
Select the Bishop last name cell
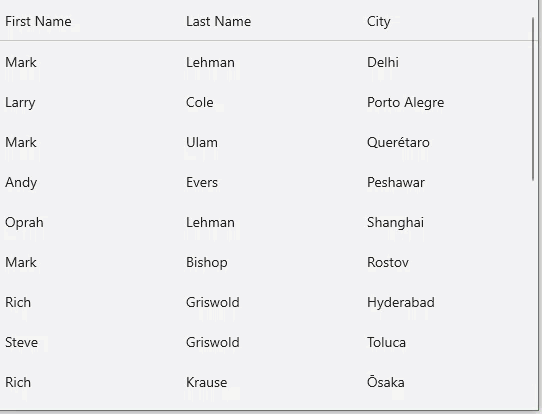click(207, 263)
